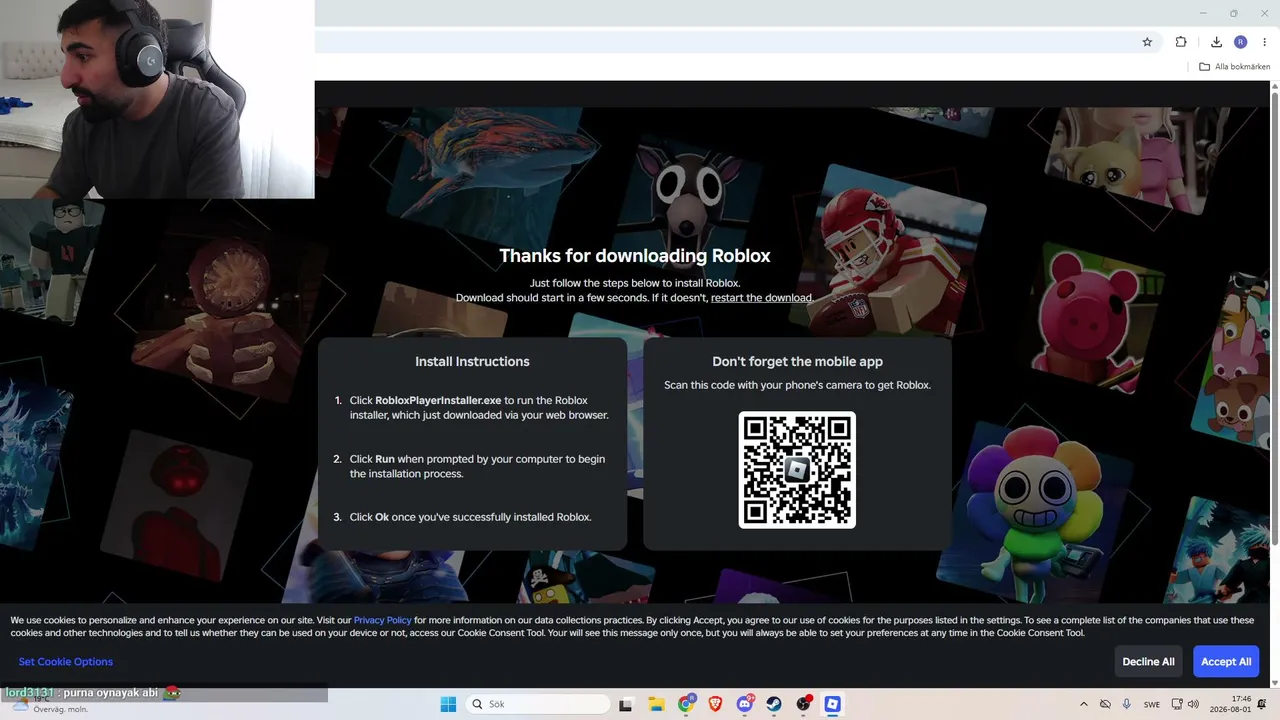Launch Brave browser from the taskbar
1280x720 pixels.
click(x=715, y=704)
